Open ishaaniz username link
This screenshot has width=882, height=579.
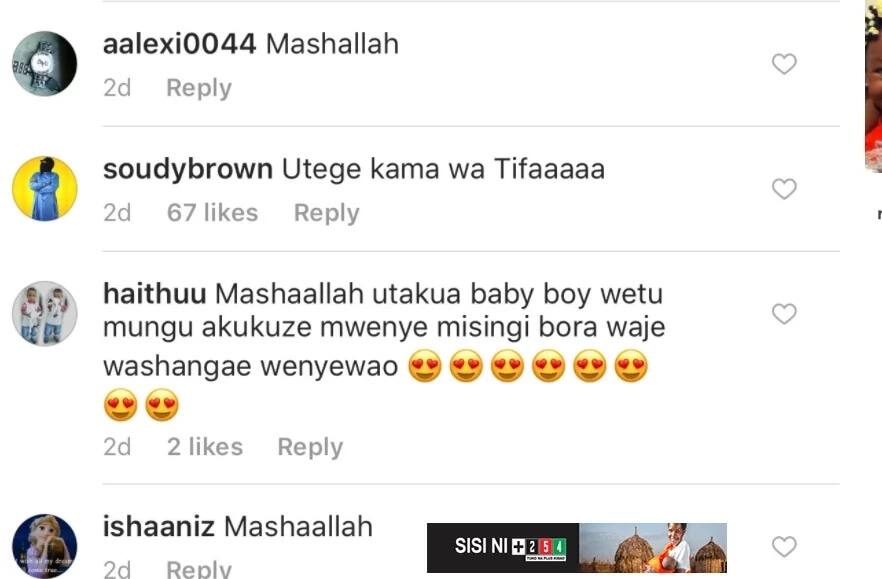pos(159,527)
